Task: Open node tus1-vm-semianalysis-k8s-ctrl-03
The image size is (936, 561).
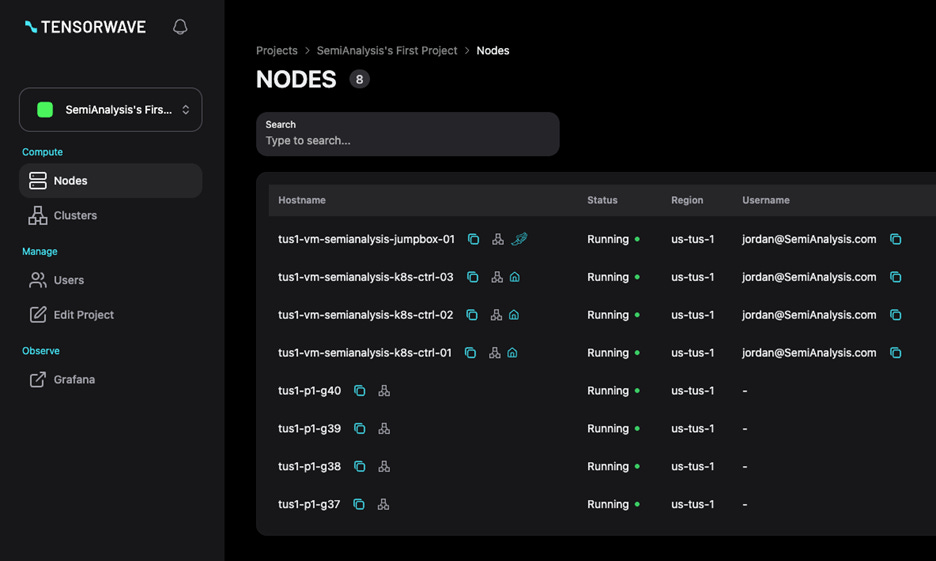Action: pos(365,277)
